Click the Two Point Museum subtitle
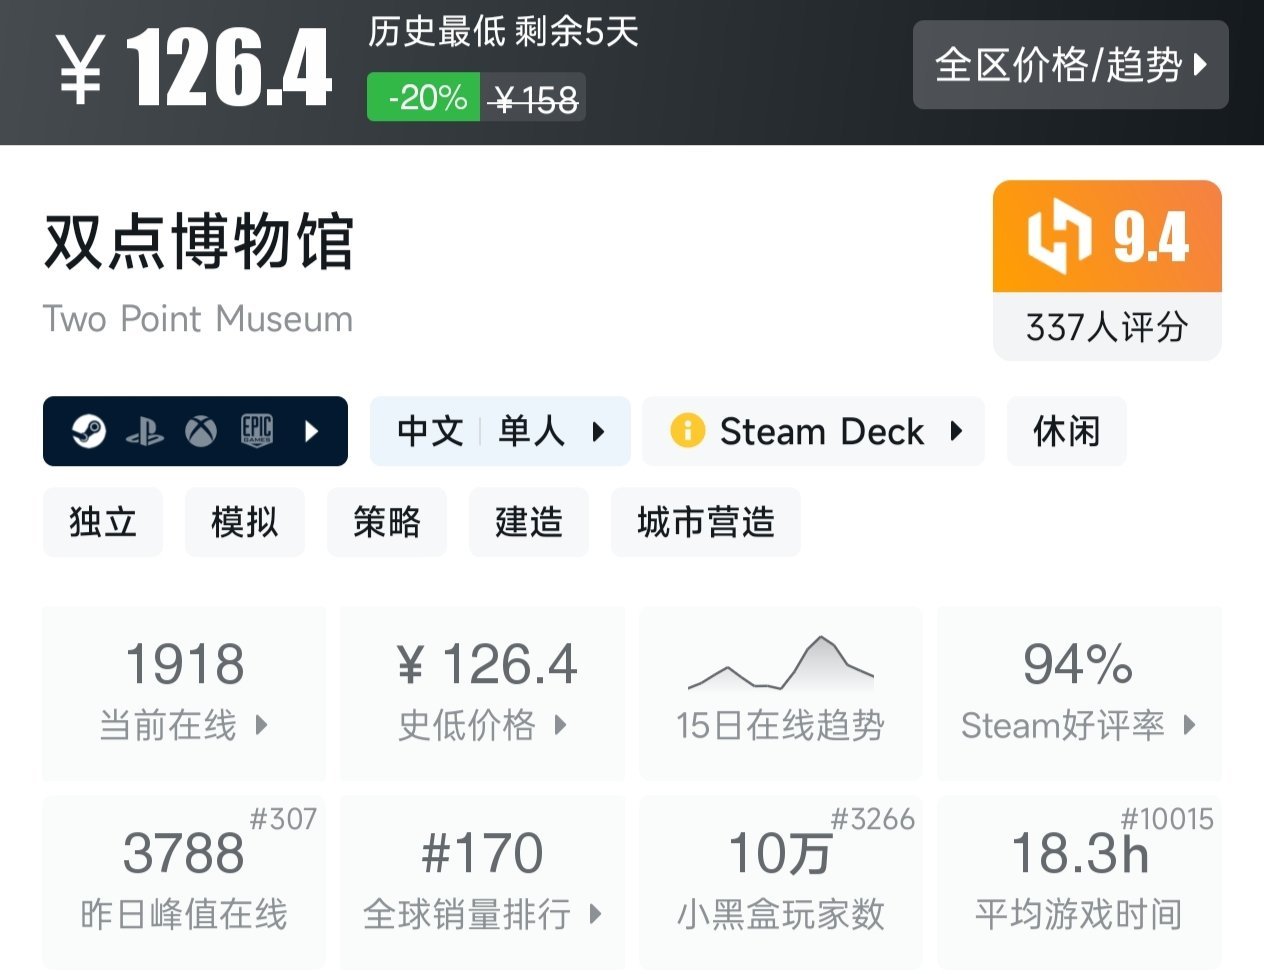This screenshot has height=974, width=1264. pos(198,319)
